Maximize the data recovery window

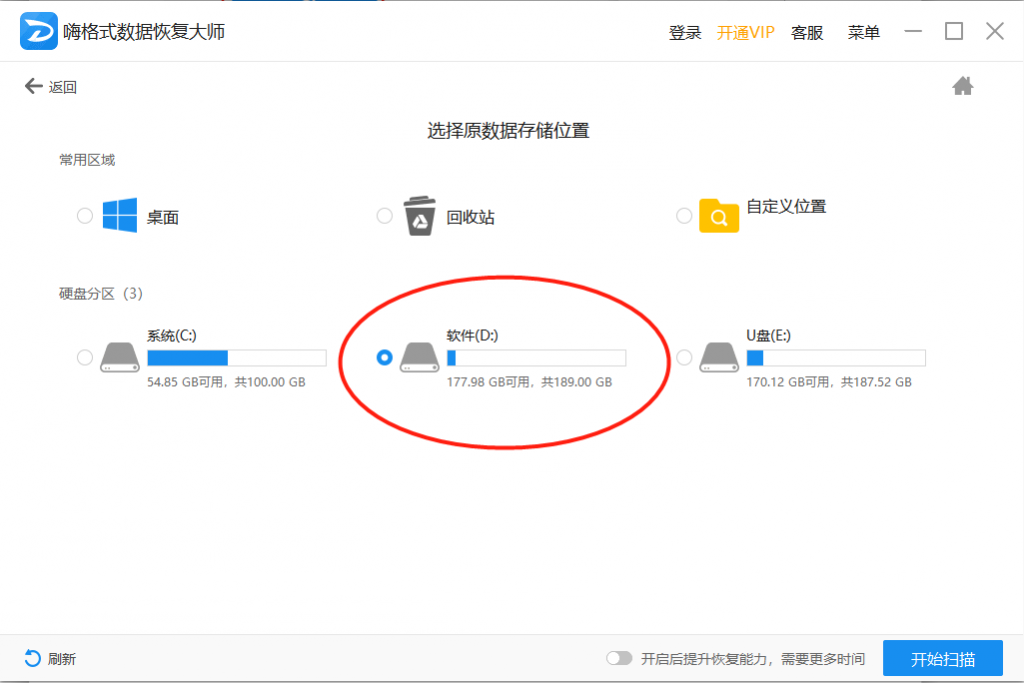pos(954,31)
